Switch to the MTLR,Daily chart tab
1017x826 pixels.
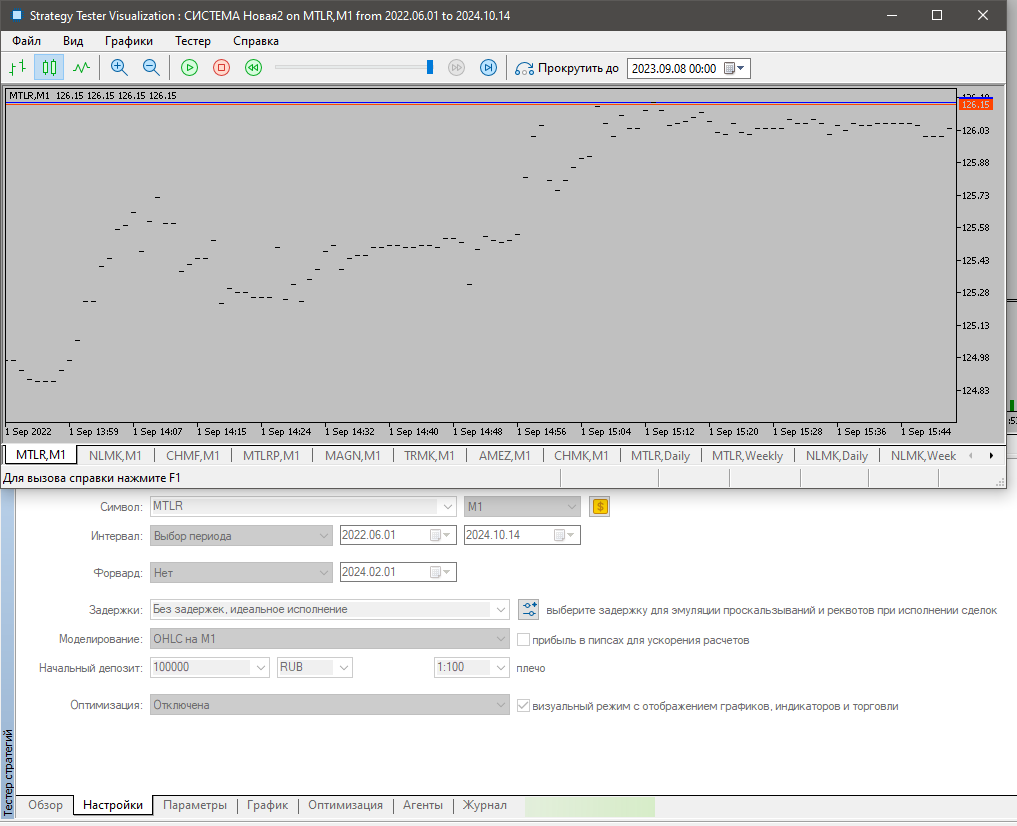click(660, 456)
